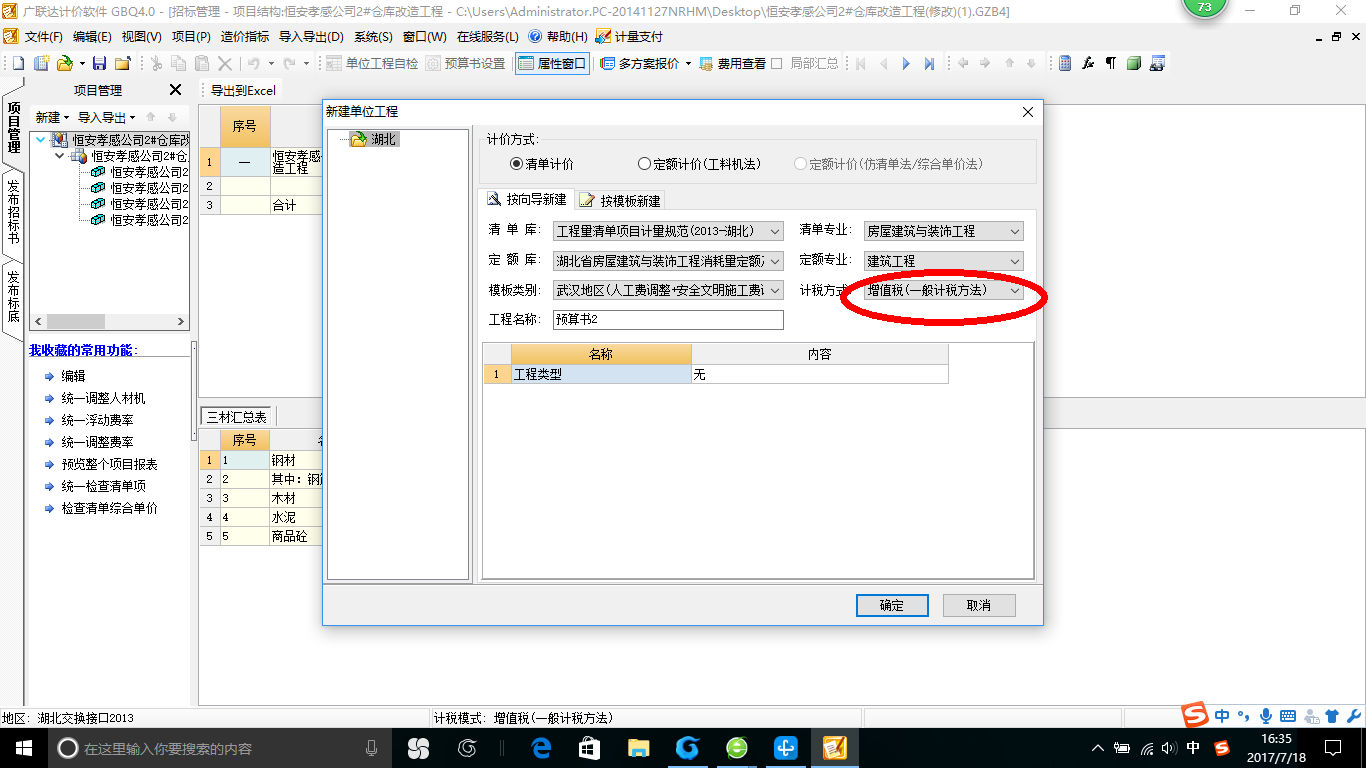
Task: Click the next record blue arrow
Action: pos(906,64)
